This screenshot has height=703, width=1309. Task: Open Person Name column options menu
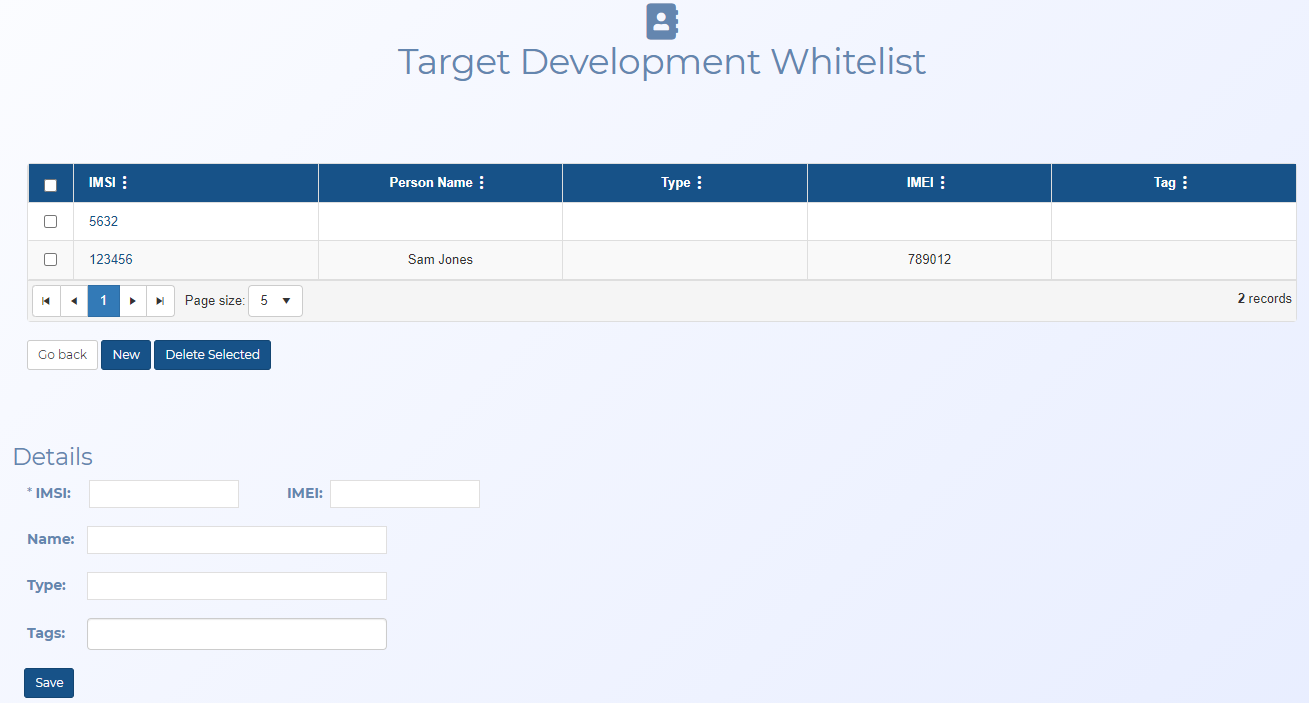tap(482, 183)
